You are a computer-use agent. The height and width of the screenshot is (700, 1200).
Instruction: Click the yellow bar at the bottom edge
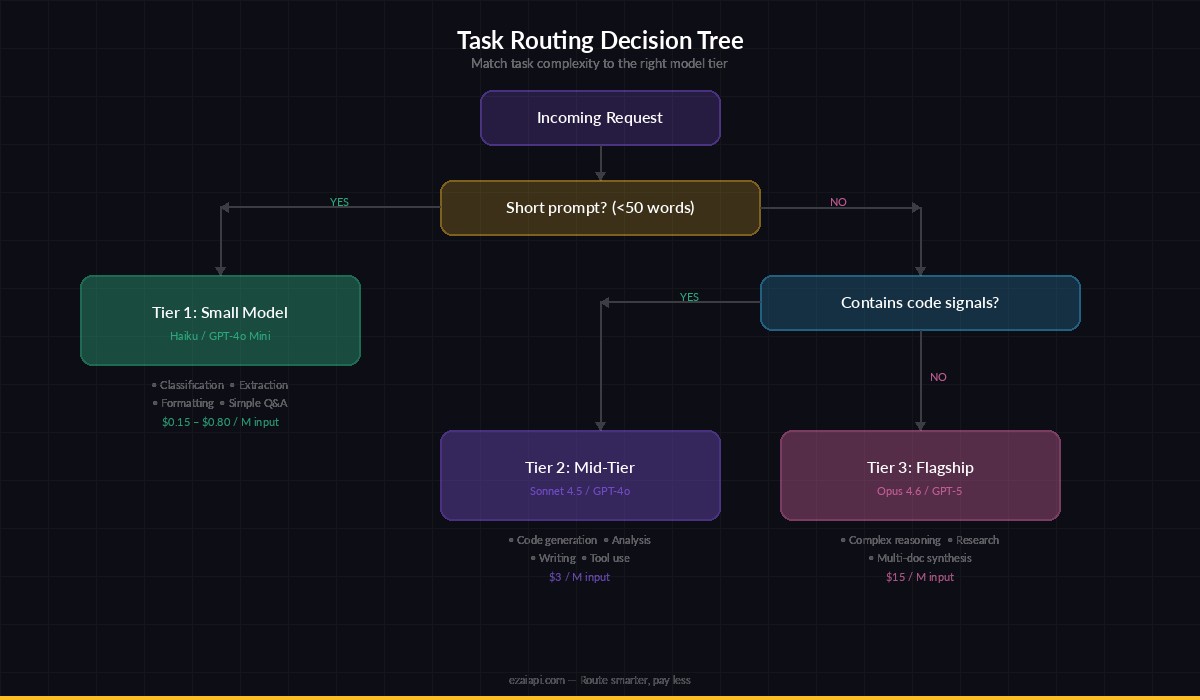[x=600, y=697]
